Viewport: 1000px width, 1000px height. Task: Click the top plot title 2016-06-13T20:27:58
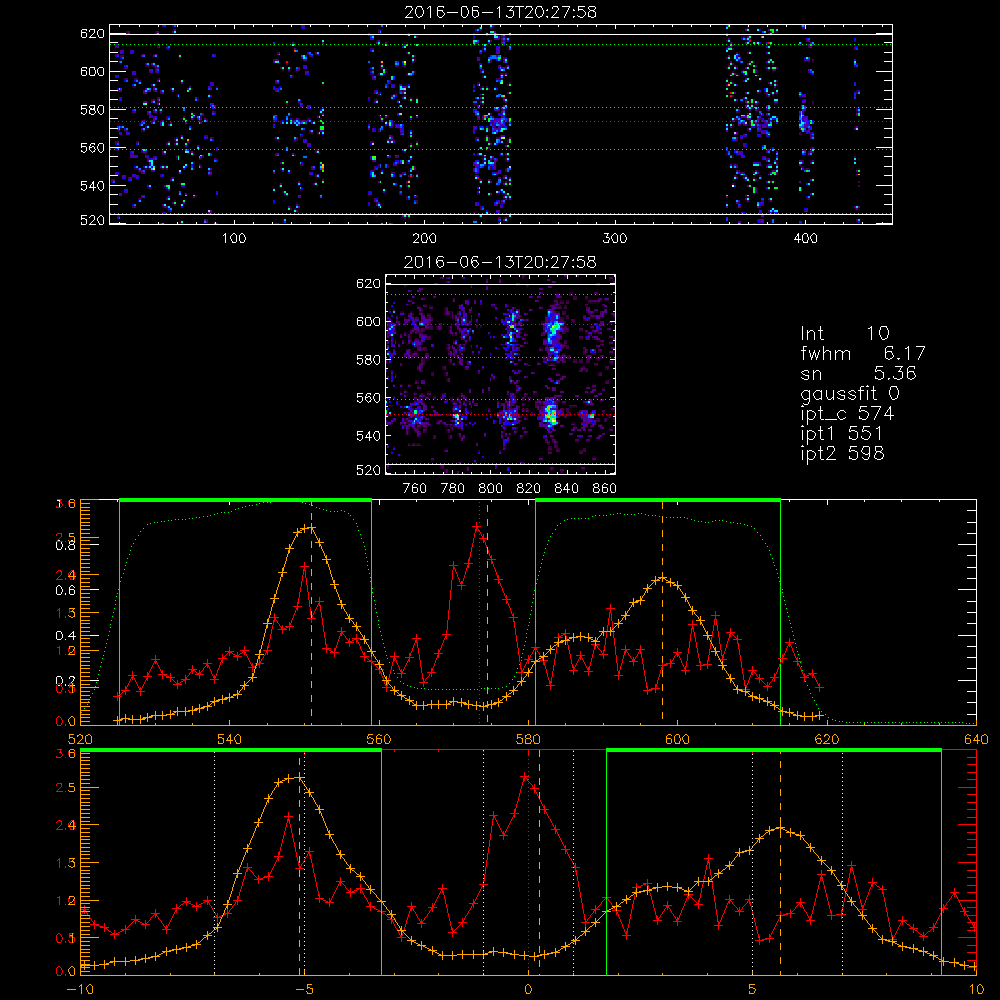pyautogui.click(x=501, y=12)
